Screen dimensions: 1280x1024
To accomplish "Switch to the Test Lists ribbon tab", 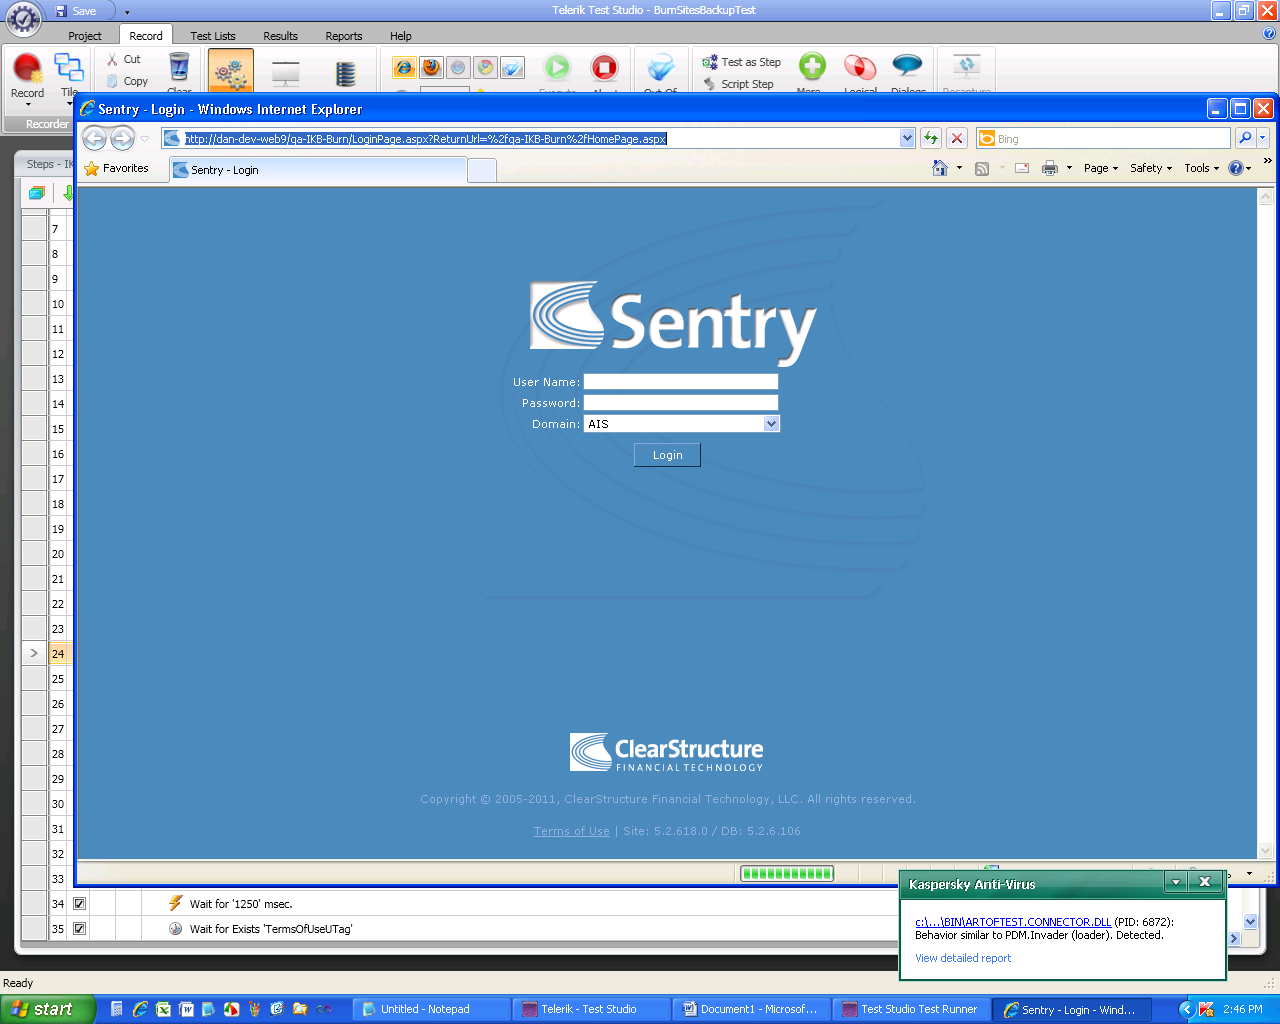I will (213, 36).
